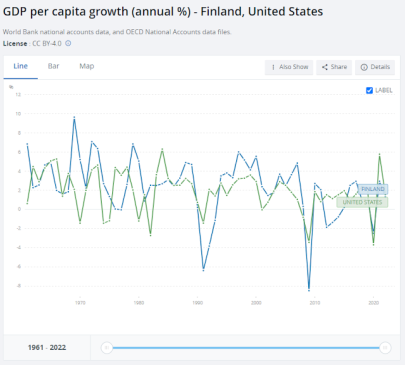Click the blue year range slider track

(x=246, y=348)
